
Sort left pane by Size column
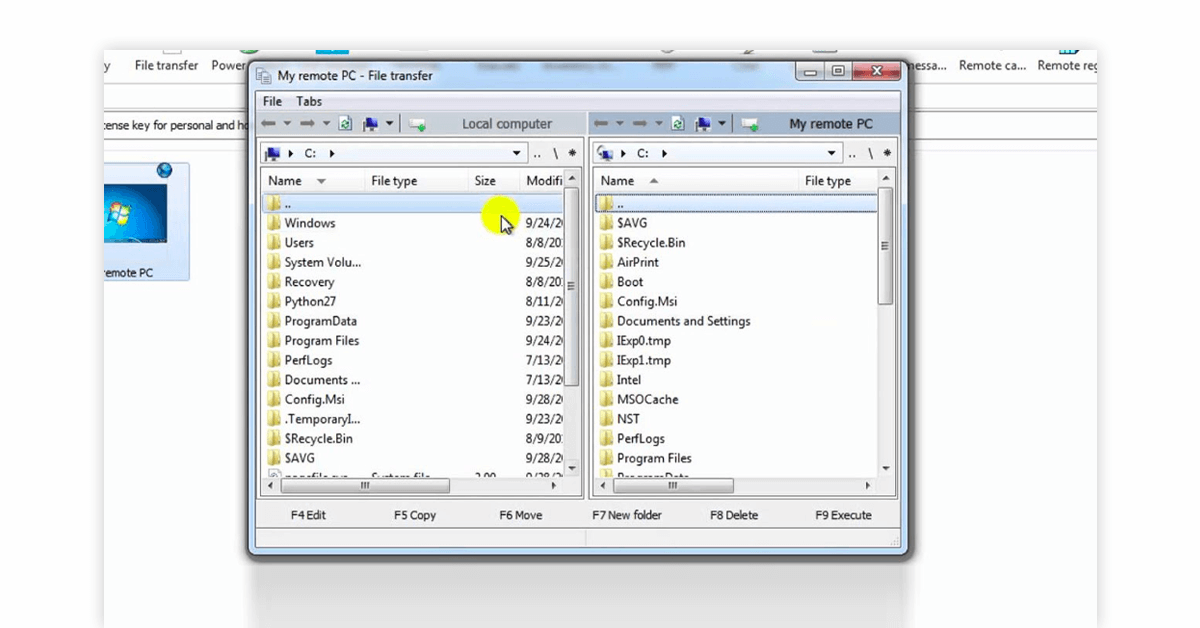[x=495, y=181]
